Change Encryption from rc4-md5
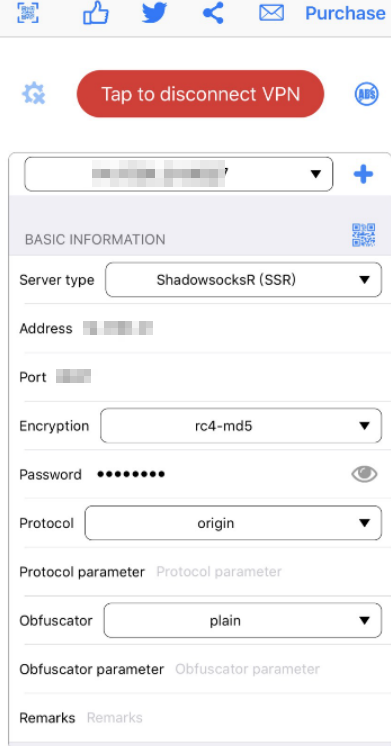The image size is (391, 746). (x=241, y=426)
